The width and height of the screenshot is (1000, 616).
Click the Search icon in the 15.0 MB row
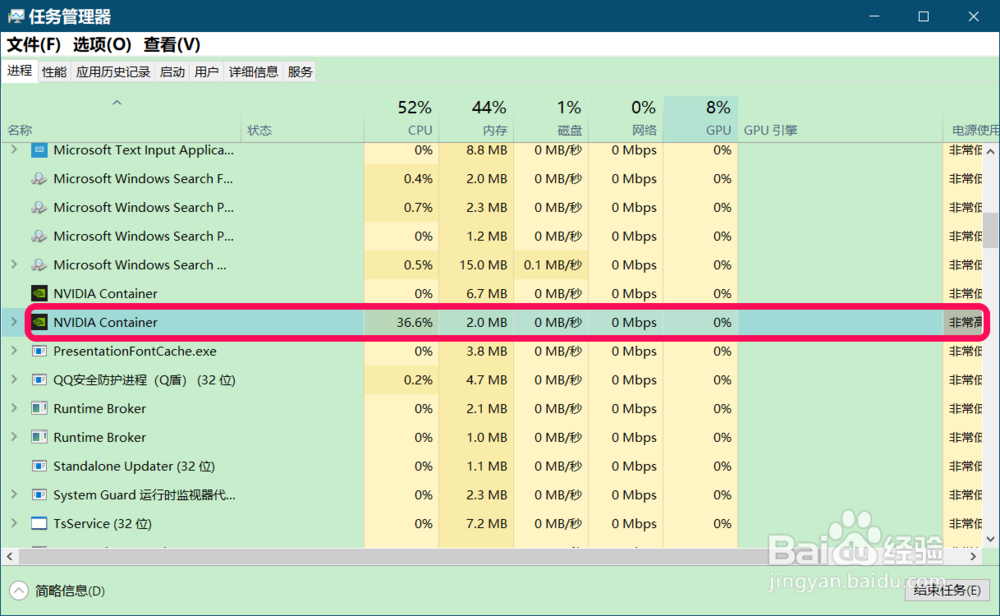click(x=39, y=265)
